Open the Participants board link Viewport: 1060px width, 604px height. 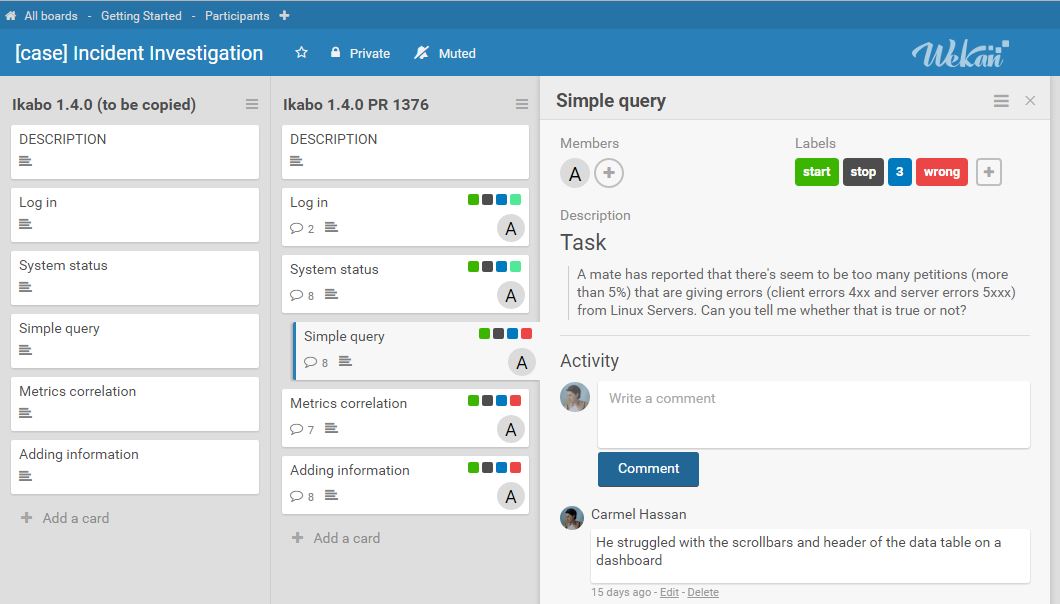[237, 16]
